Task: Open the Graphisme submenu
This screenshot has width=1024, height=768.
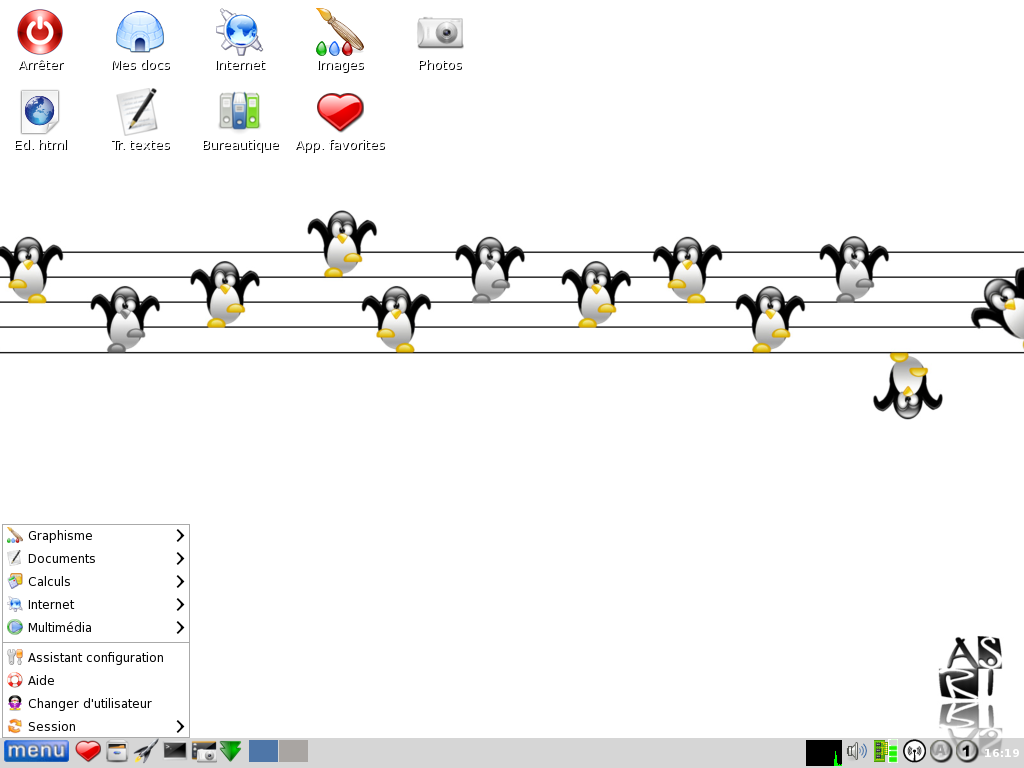Action: 96,536
